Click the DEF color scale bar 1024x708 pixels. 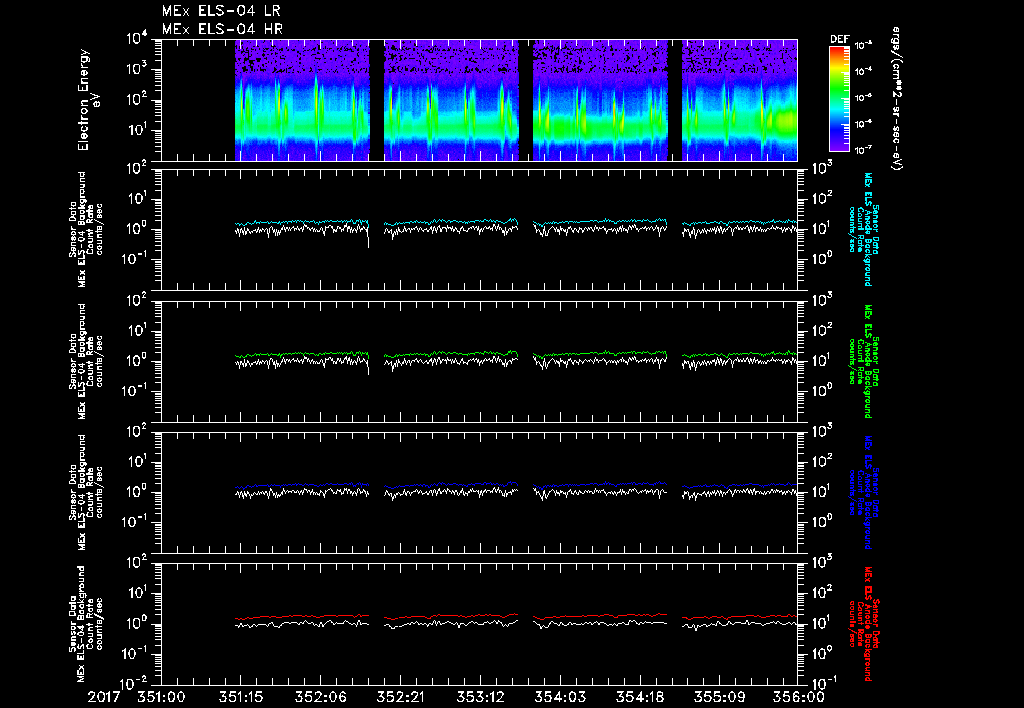(840, 99)
